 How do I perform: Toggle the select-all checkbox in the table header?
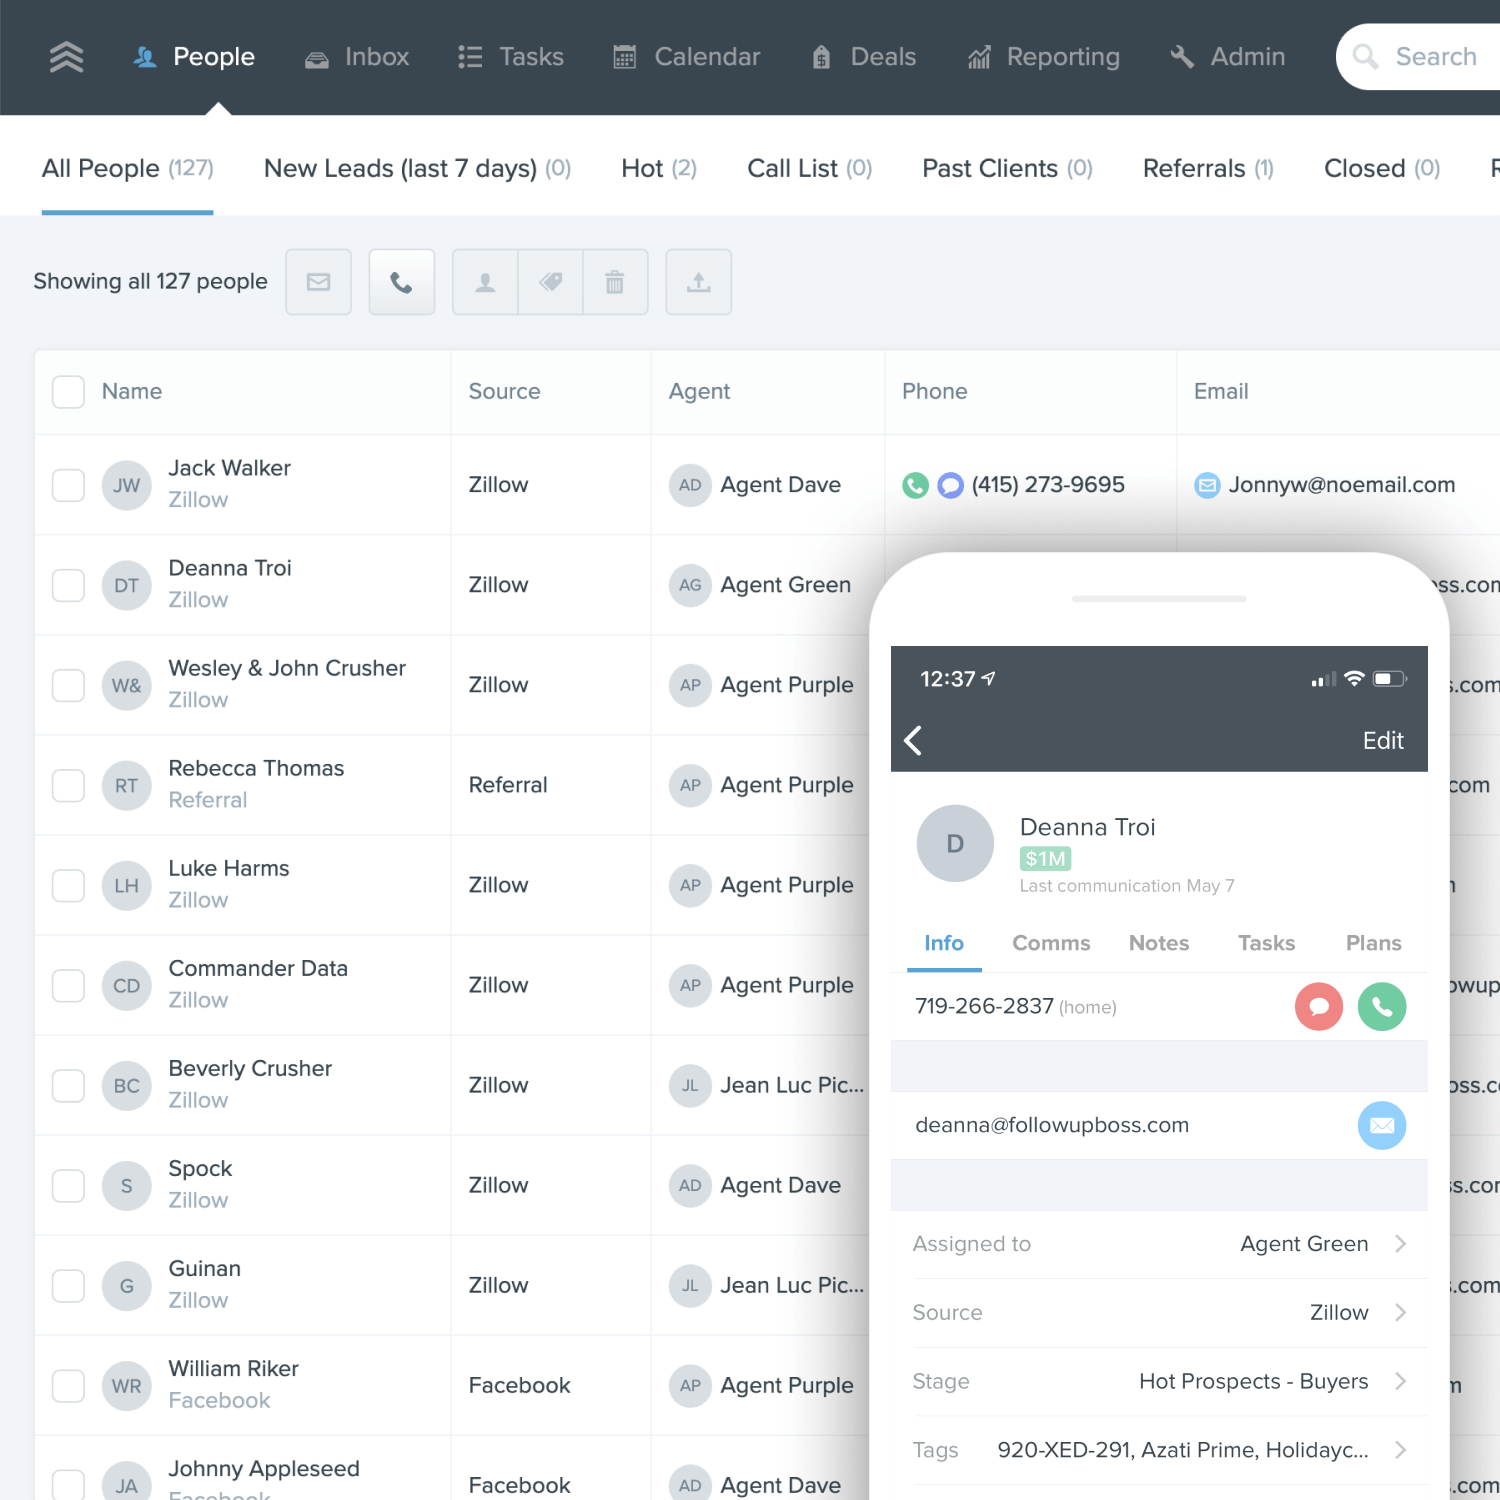tap(68, 392)
